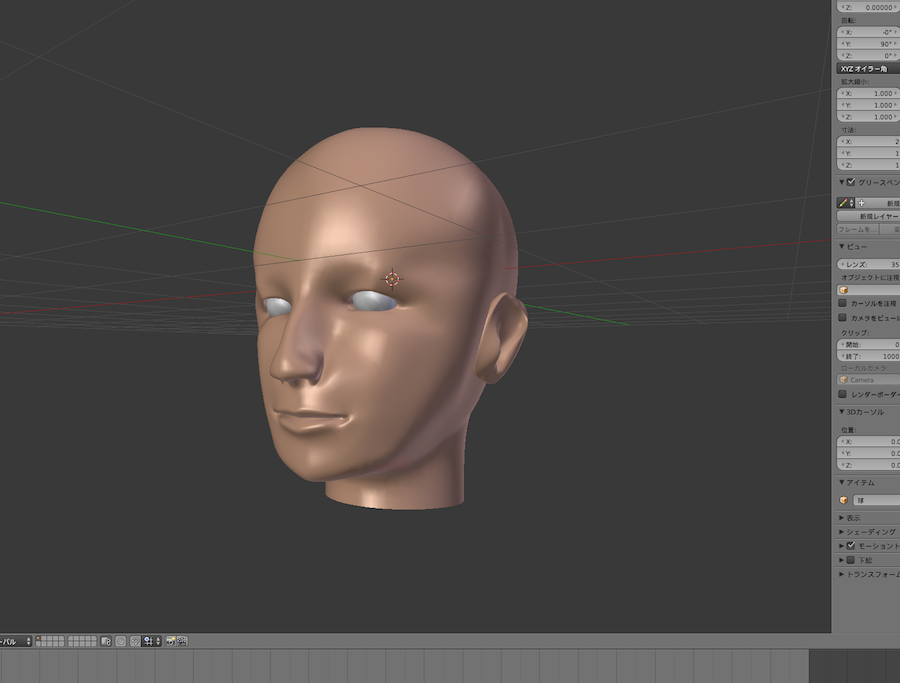
Task: Click the grease pencil brush icon
Action: pyautogui.click(x=843, y=202)
